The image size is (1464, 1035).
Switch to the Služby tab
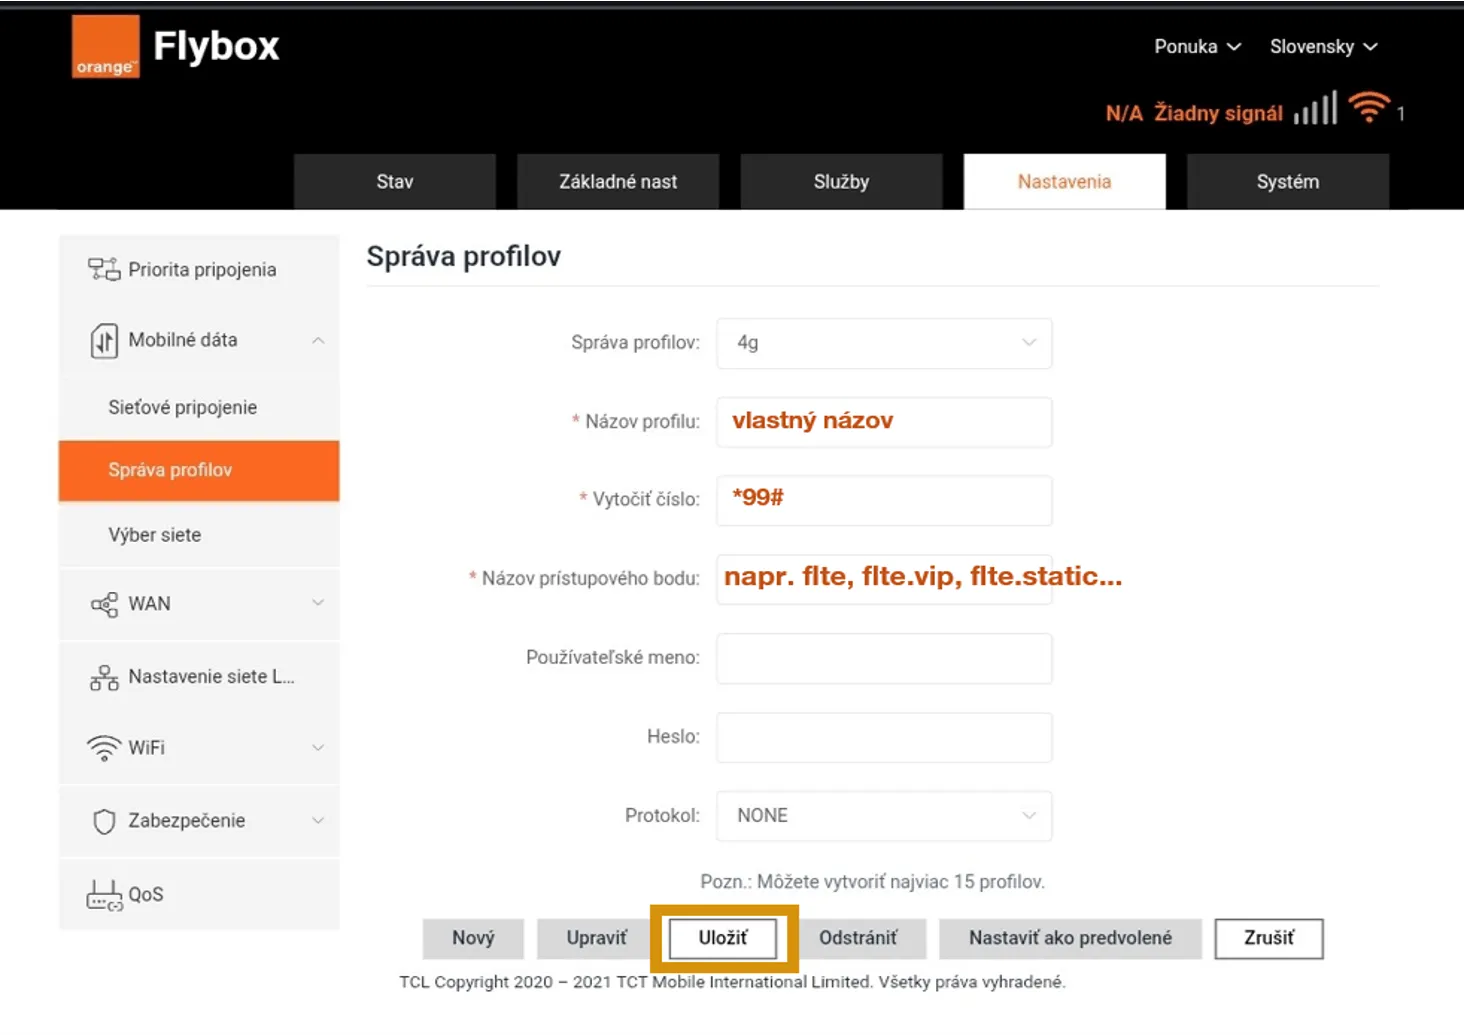pyautogui.click(x=841, y=181)
